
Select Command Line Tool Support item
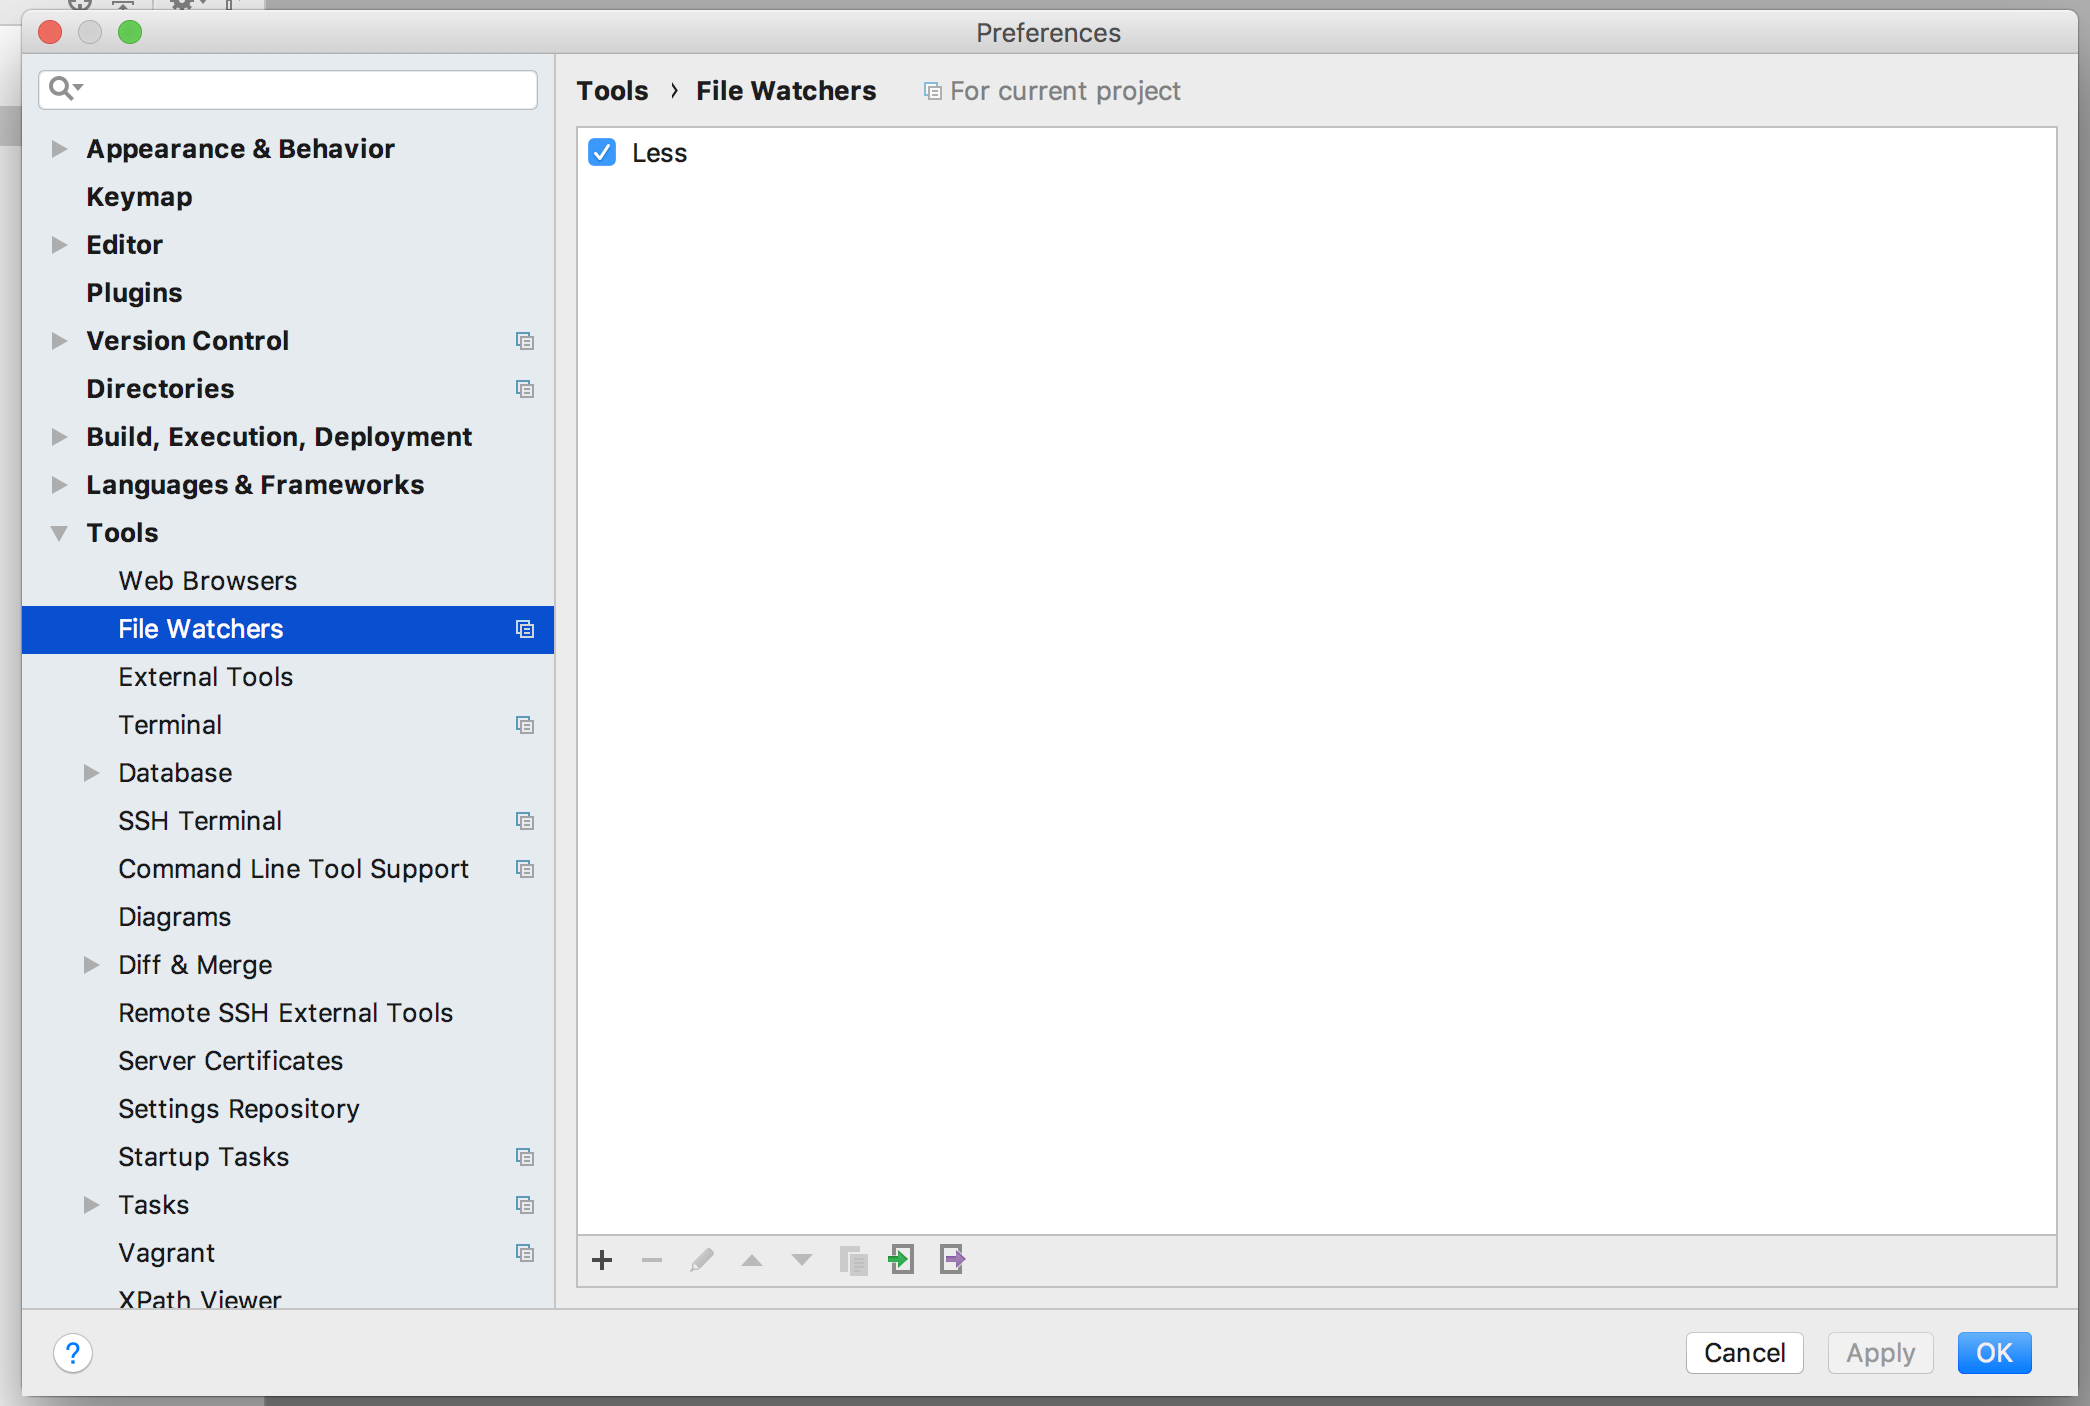(293, 869)
